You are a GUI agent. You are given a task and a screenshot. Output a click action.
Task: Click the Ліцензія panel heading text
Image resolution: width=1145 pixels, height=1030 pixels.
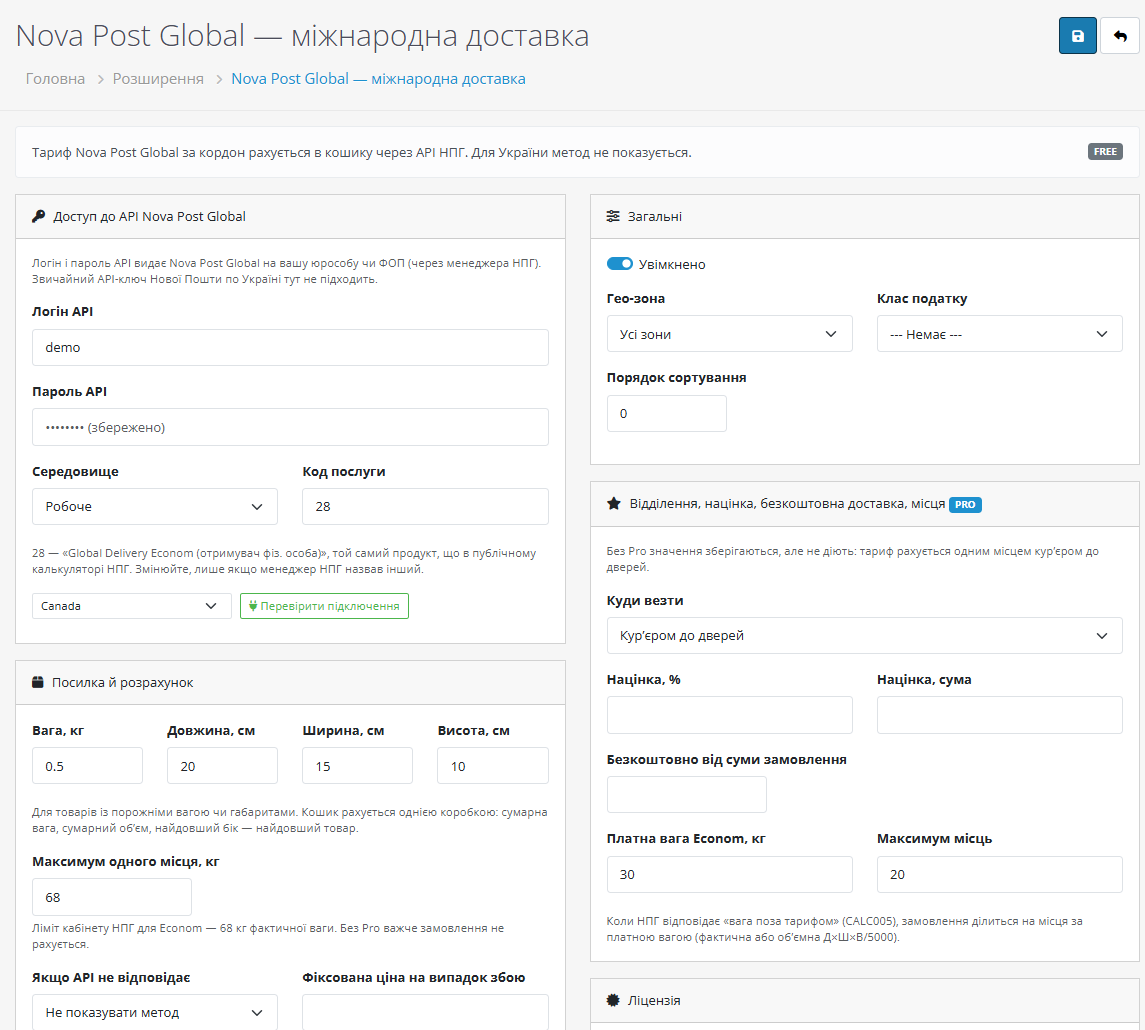pos(654,1000)
